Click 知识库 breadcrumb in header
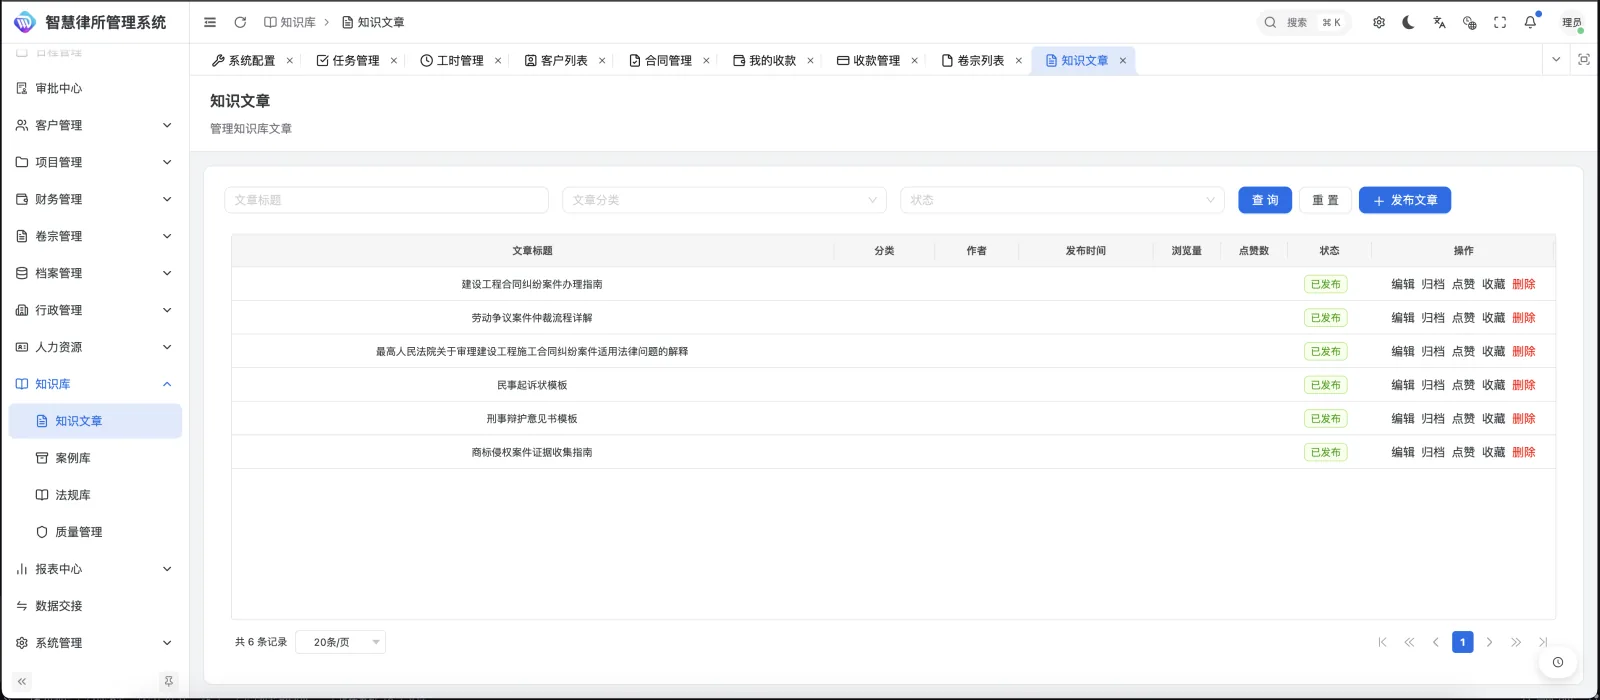This screenshot has width=1600, height=700. click(290, 22)
